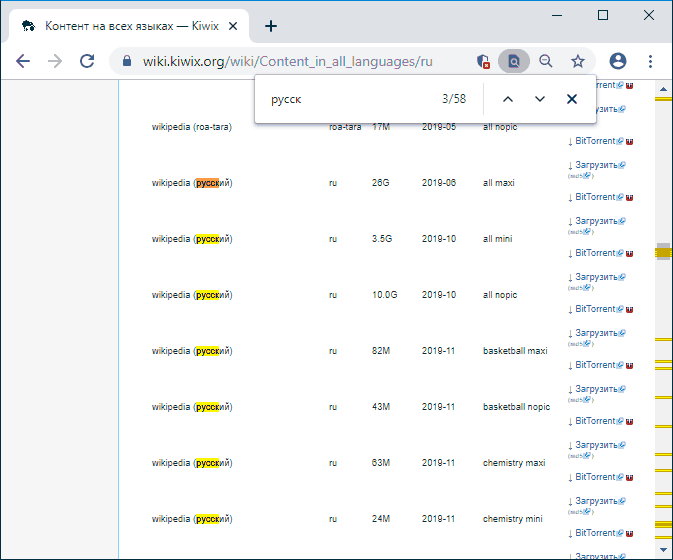Screen dimensions: 673x560
Task: Click the '3.5G' size cell
Action: [x=382, y=239]
